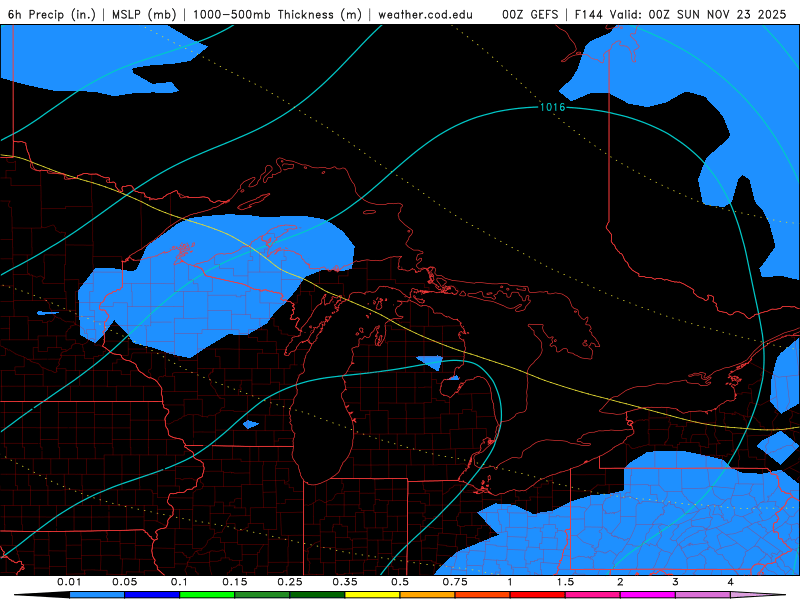This screenshot has height=600, width=800.
Task: Click the '0.5' legend value
Action: click(400, 582)
